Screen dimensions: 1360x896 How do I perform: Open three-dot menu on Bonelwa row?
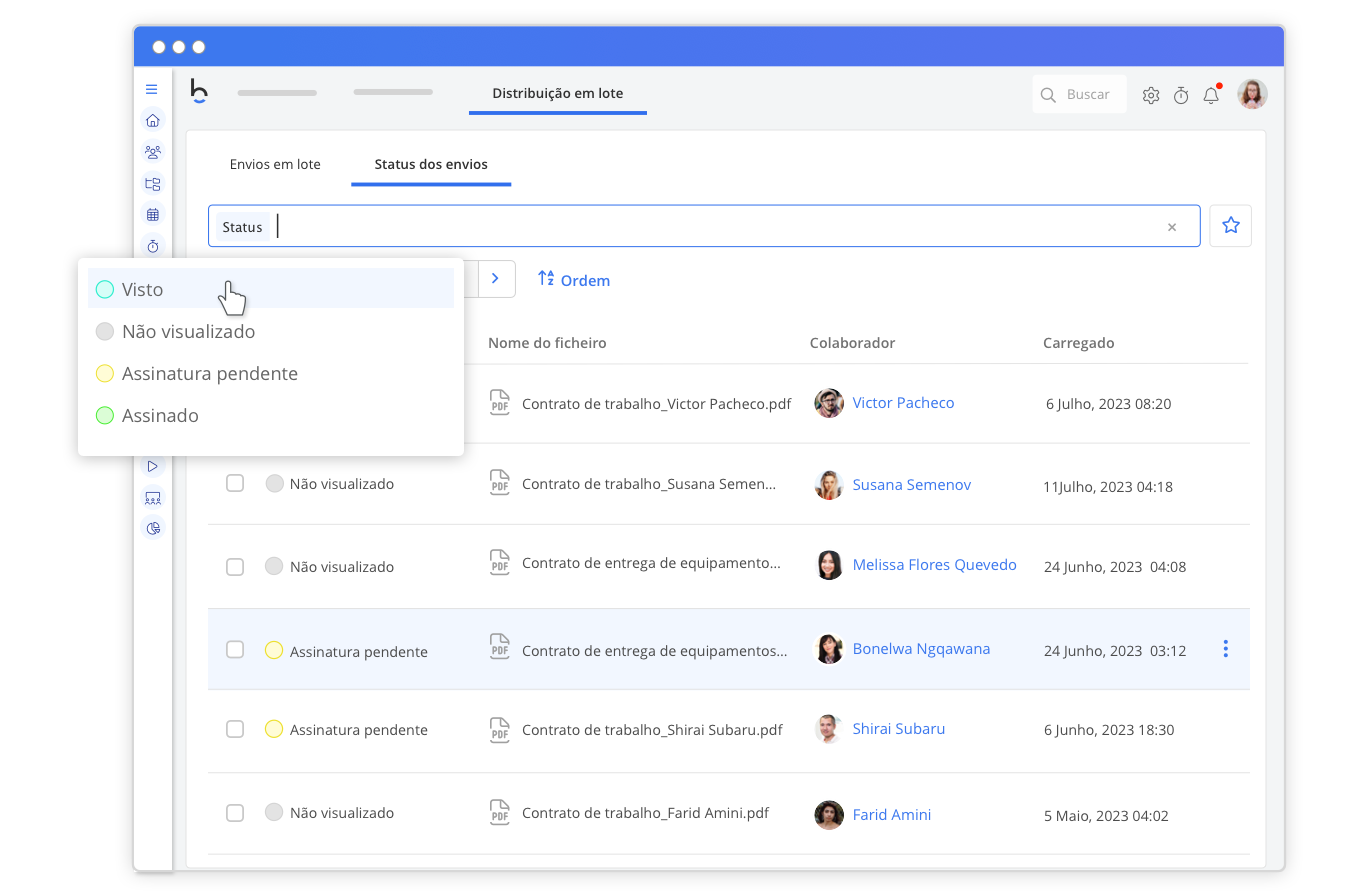pos(1225,650)
